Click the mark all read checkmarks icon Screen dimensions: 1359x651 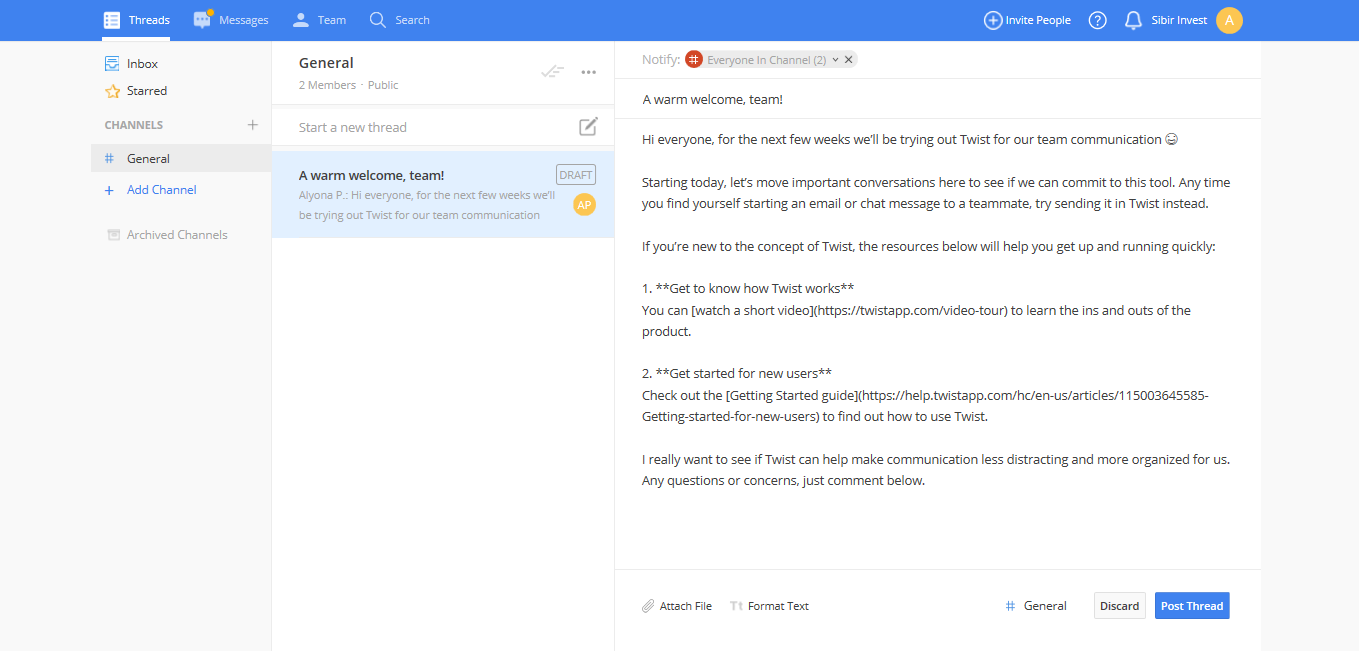point(552,71)
